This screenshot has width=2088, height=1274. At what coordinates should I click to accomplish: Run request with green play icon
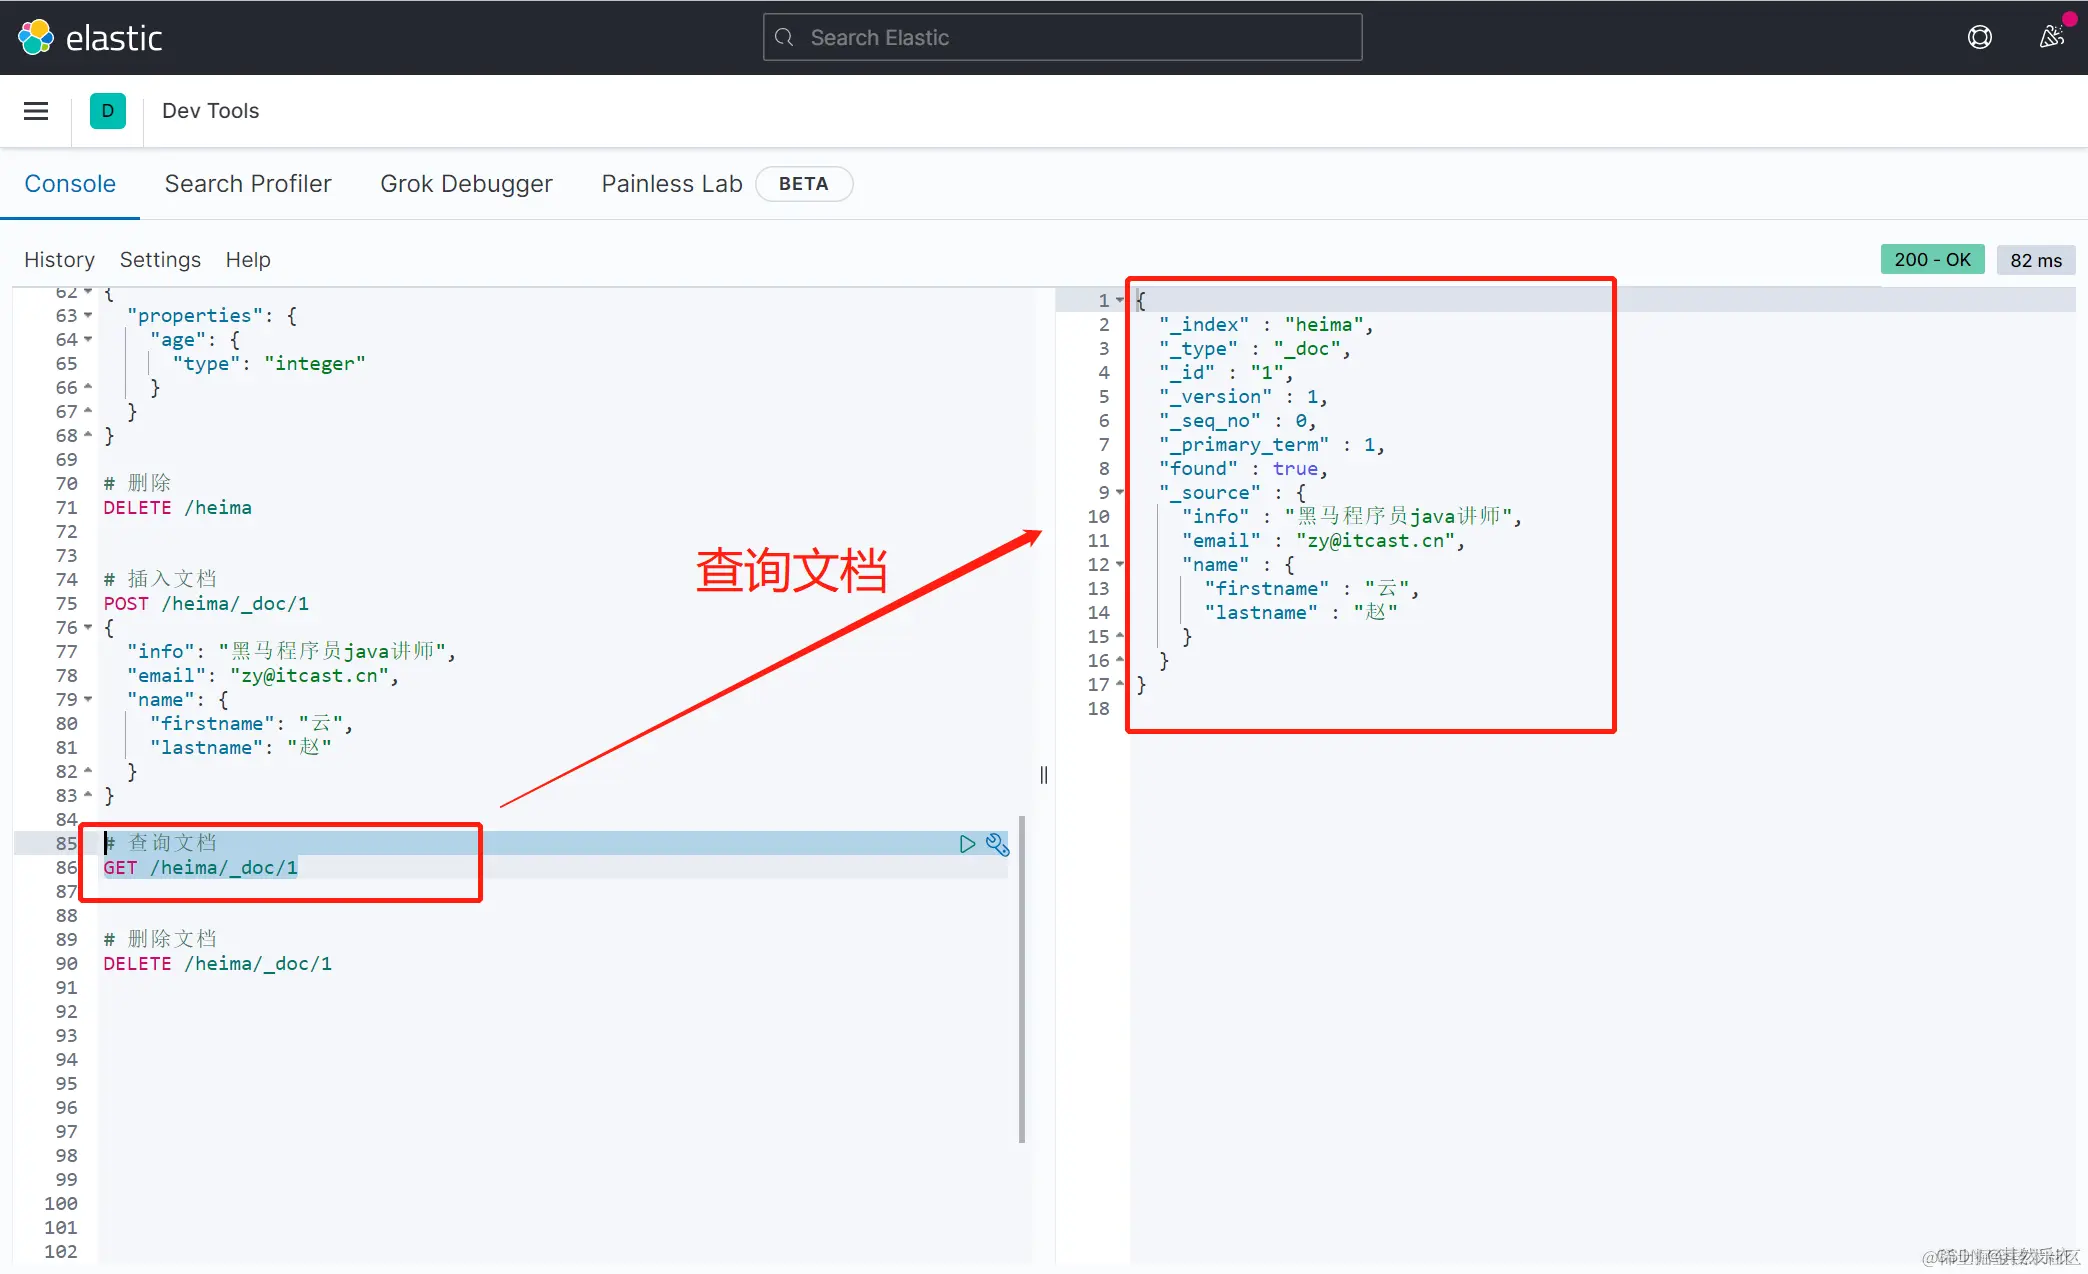point(967,844)
